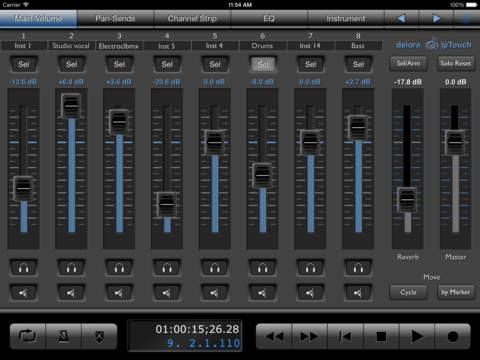Mute the Bass channel
The height and width of the screenshot is (360, 480).
pos(358,293)
